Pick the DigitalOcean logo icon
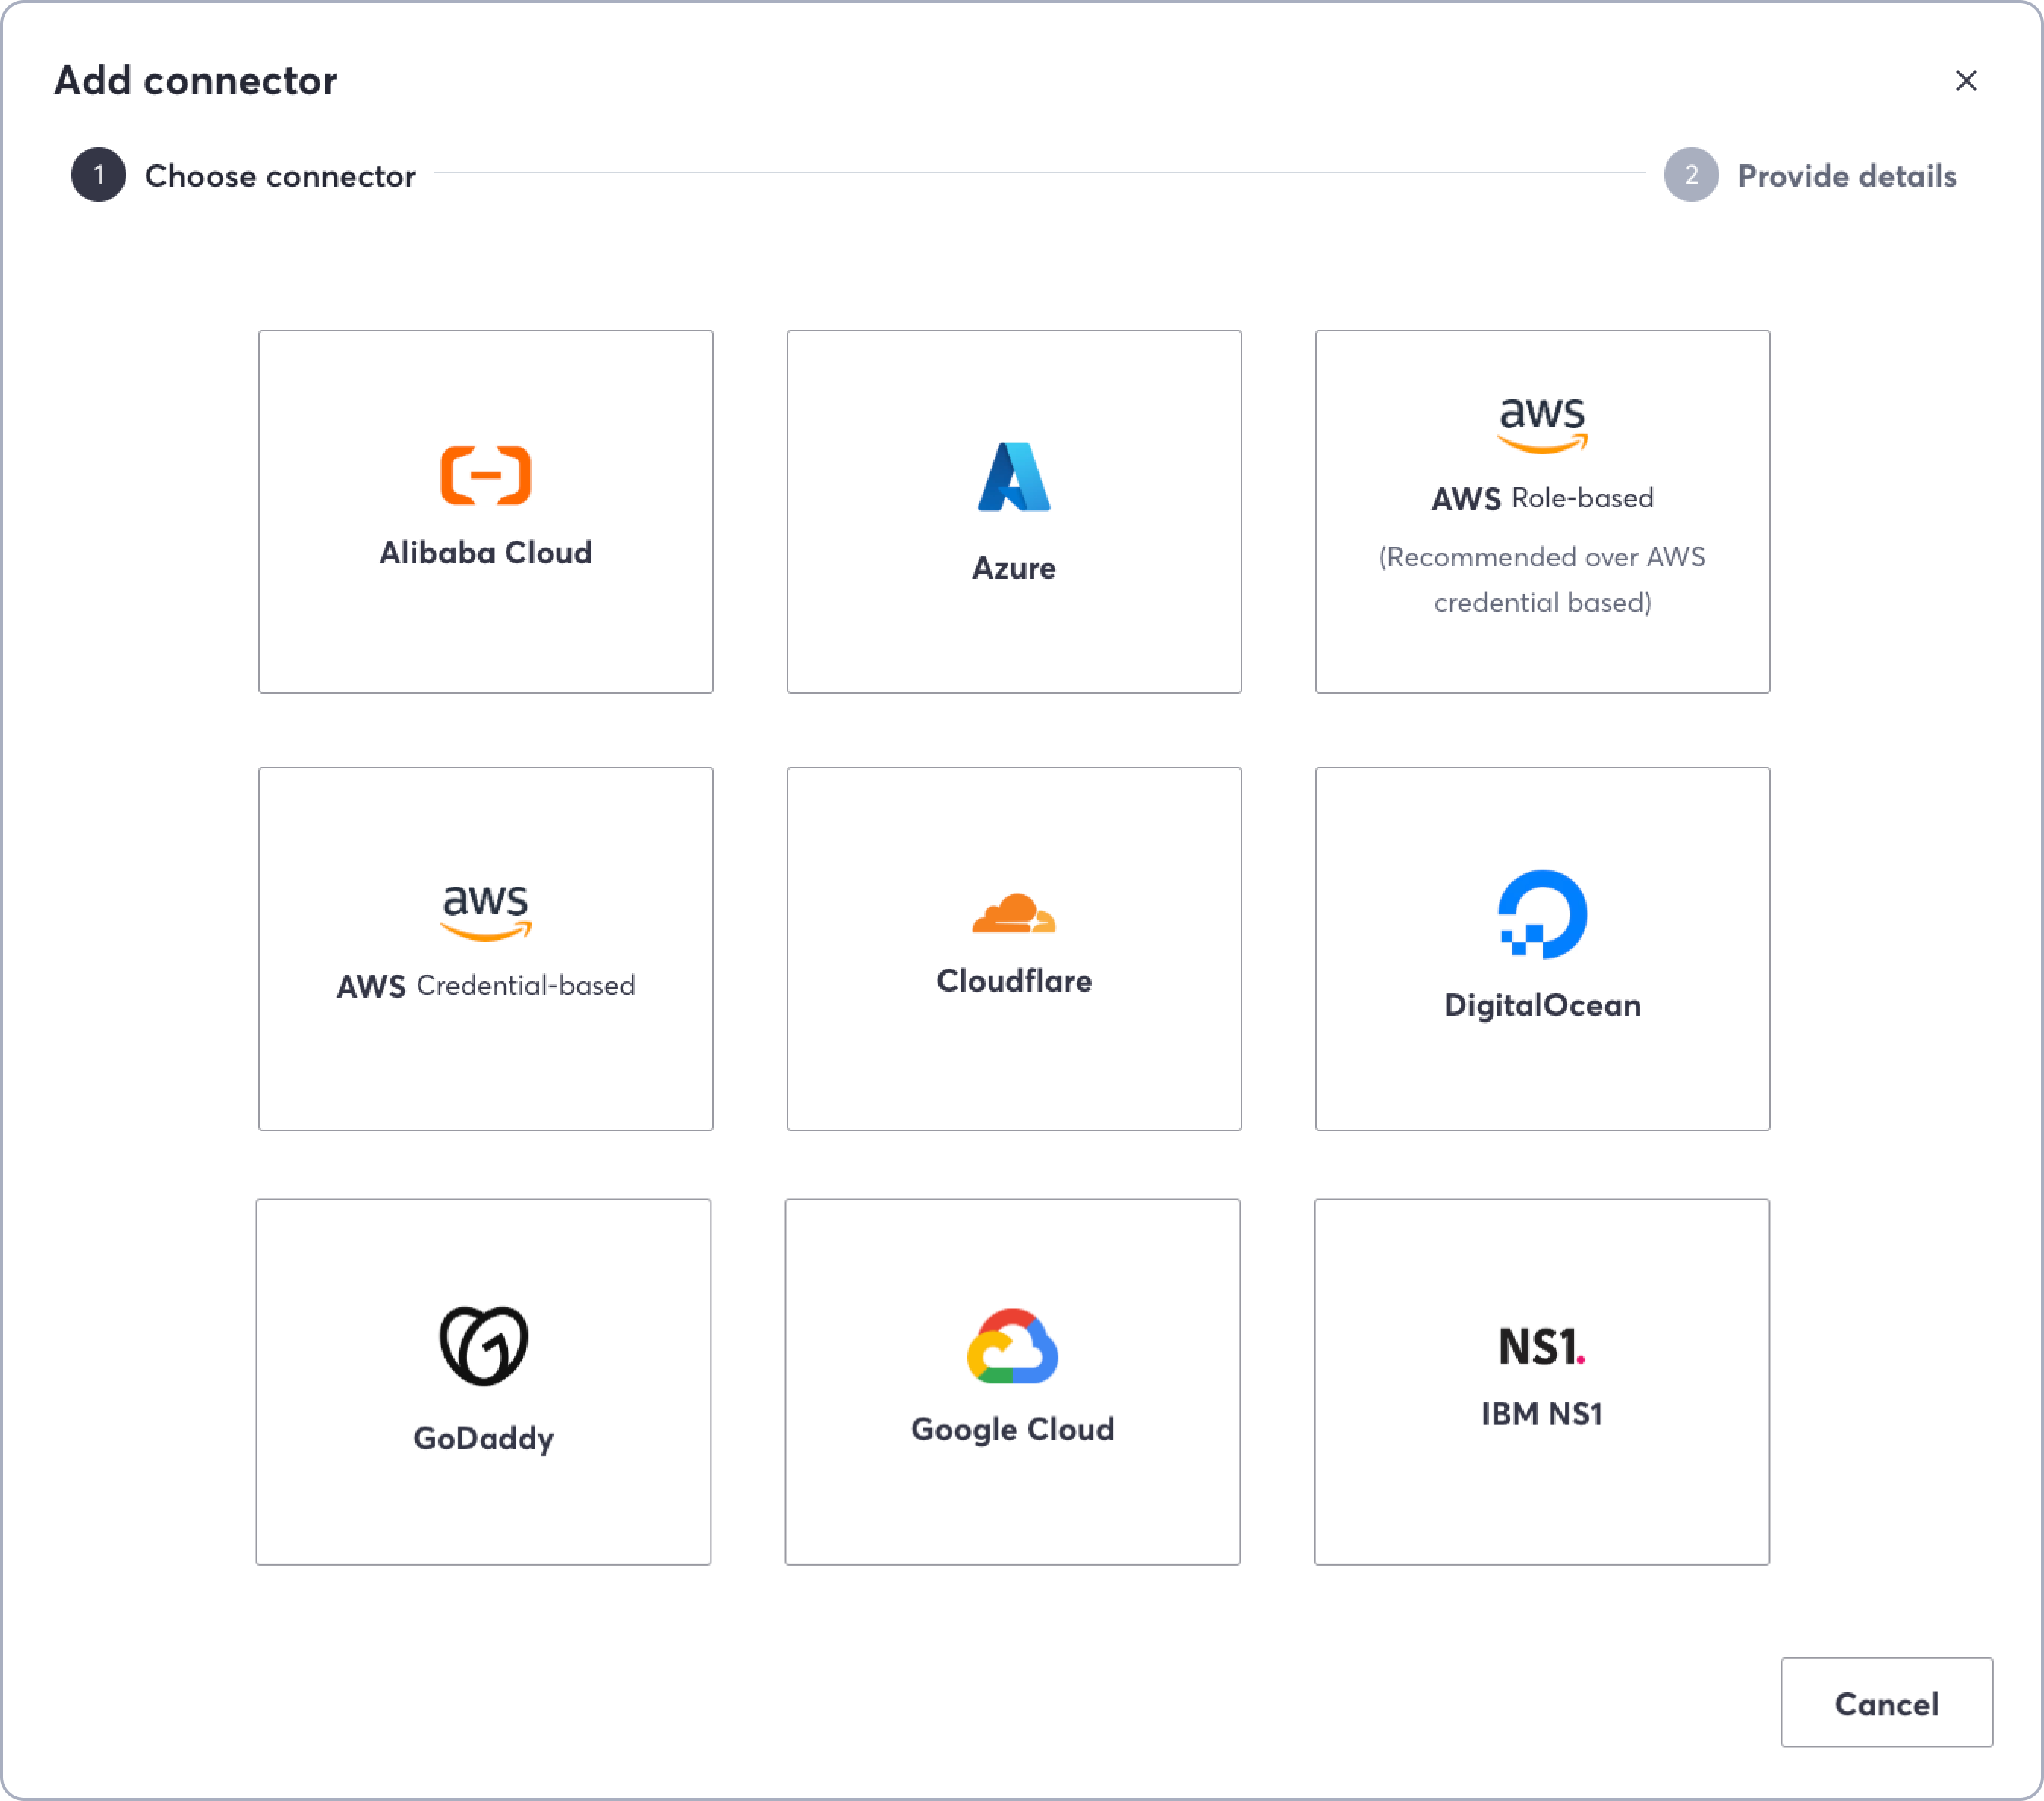 (x=1541, y=914)
